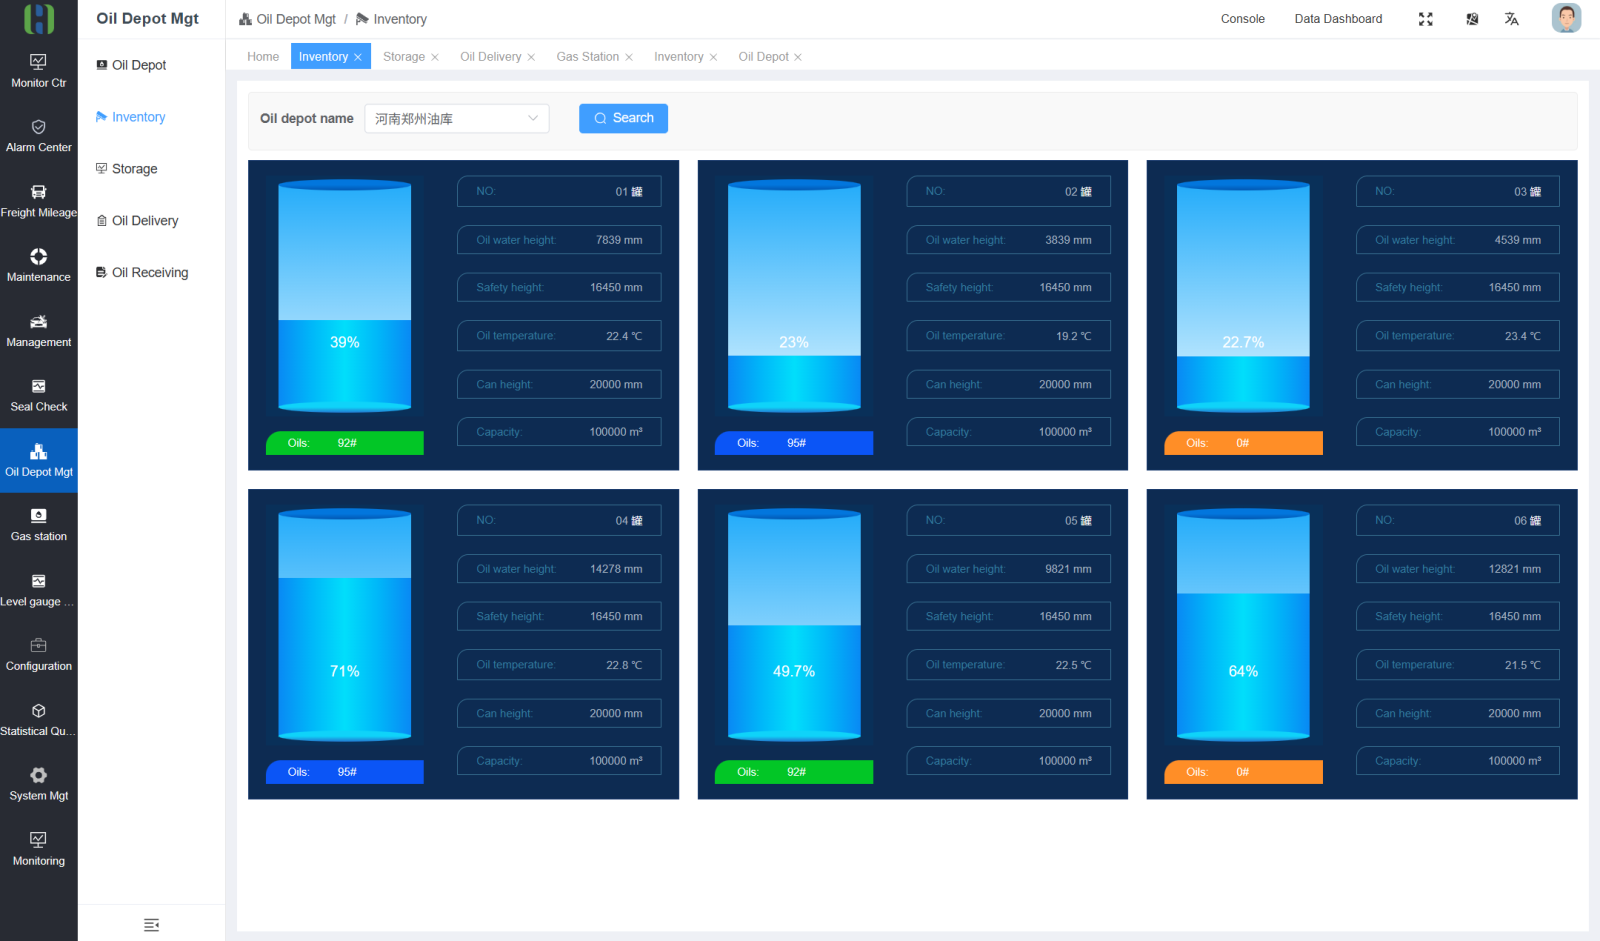Toggle fullscreen mode icon

click(x=1426, y=19)
